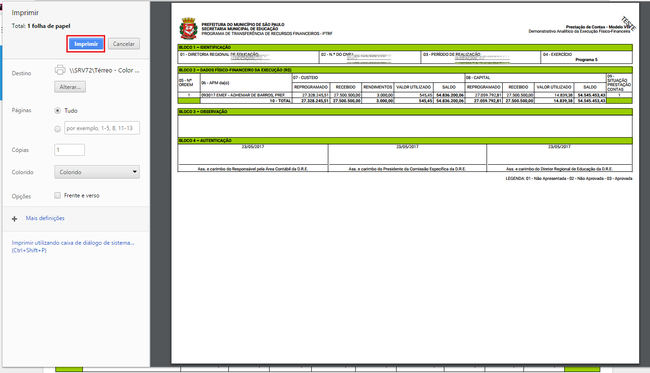This screenshot has width=650, height=373.
Task: Click the BLOCO 4 - AUTENTICAÇÃO header bar
Action: coord(405,140)
